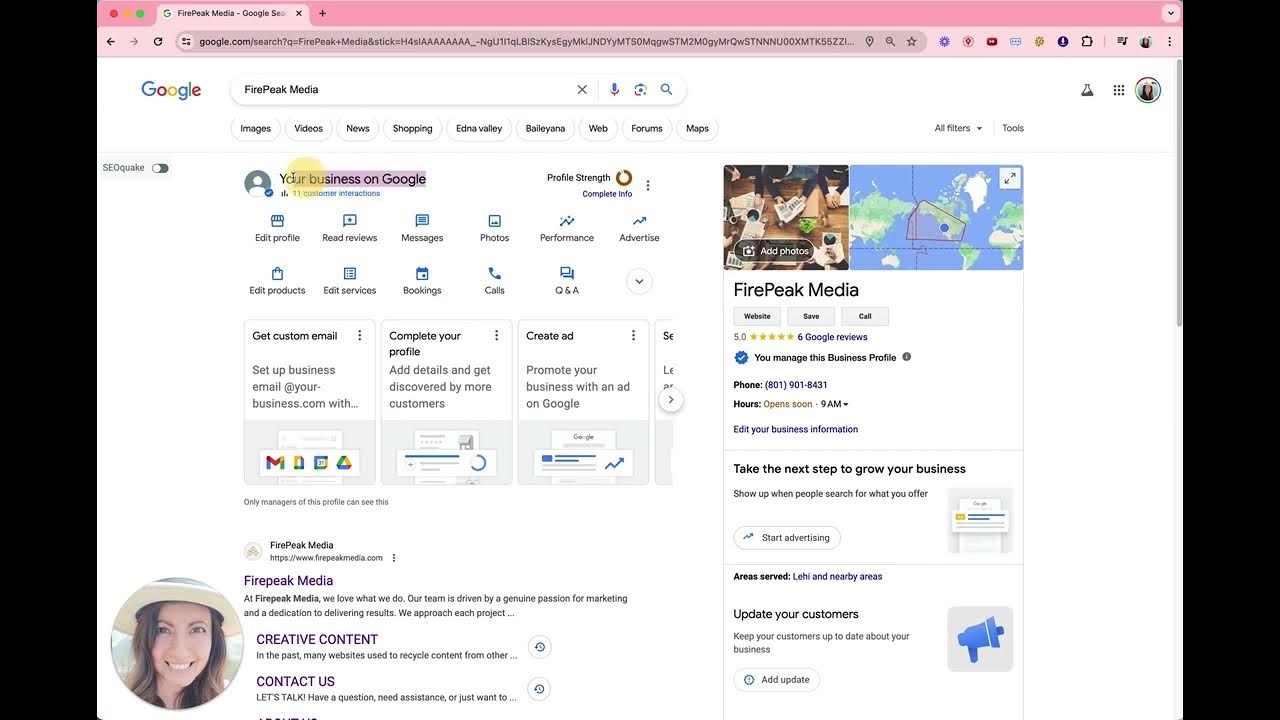The height and width of the screenshot is (720, 1280).
Task: Open Edit profile in business panel
Action: [x=277, y=228]
